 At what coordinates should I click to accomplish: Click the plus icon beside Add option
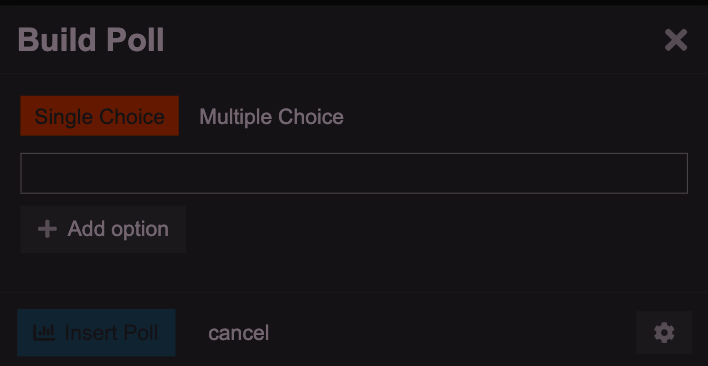[47, 229]
